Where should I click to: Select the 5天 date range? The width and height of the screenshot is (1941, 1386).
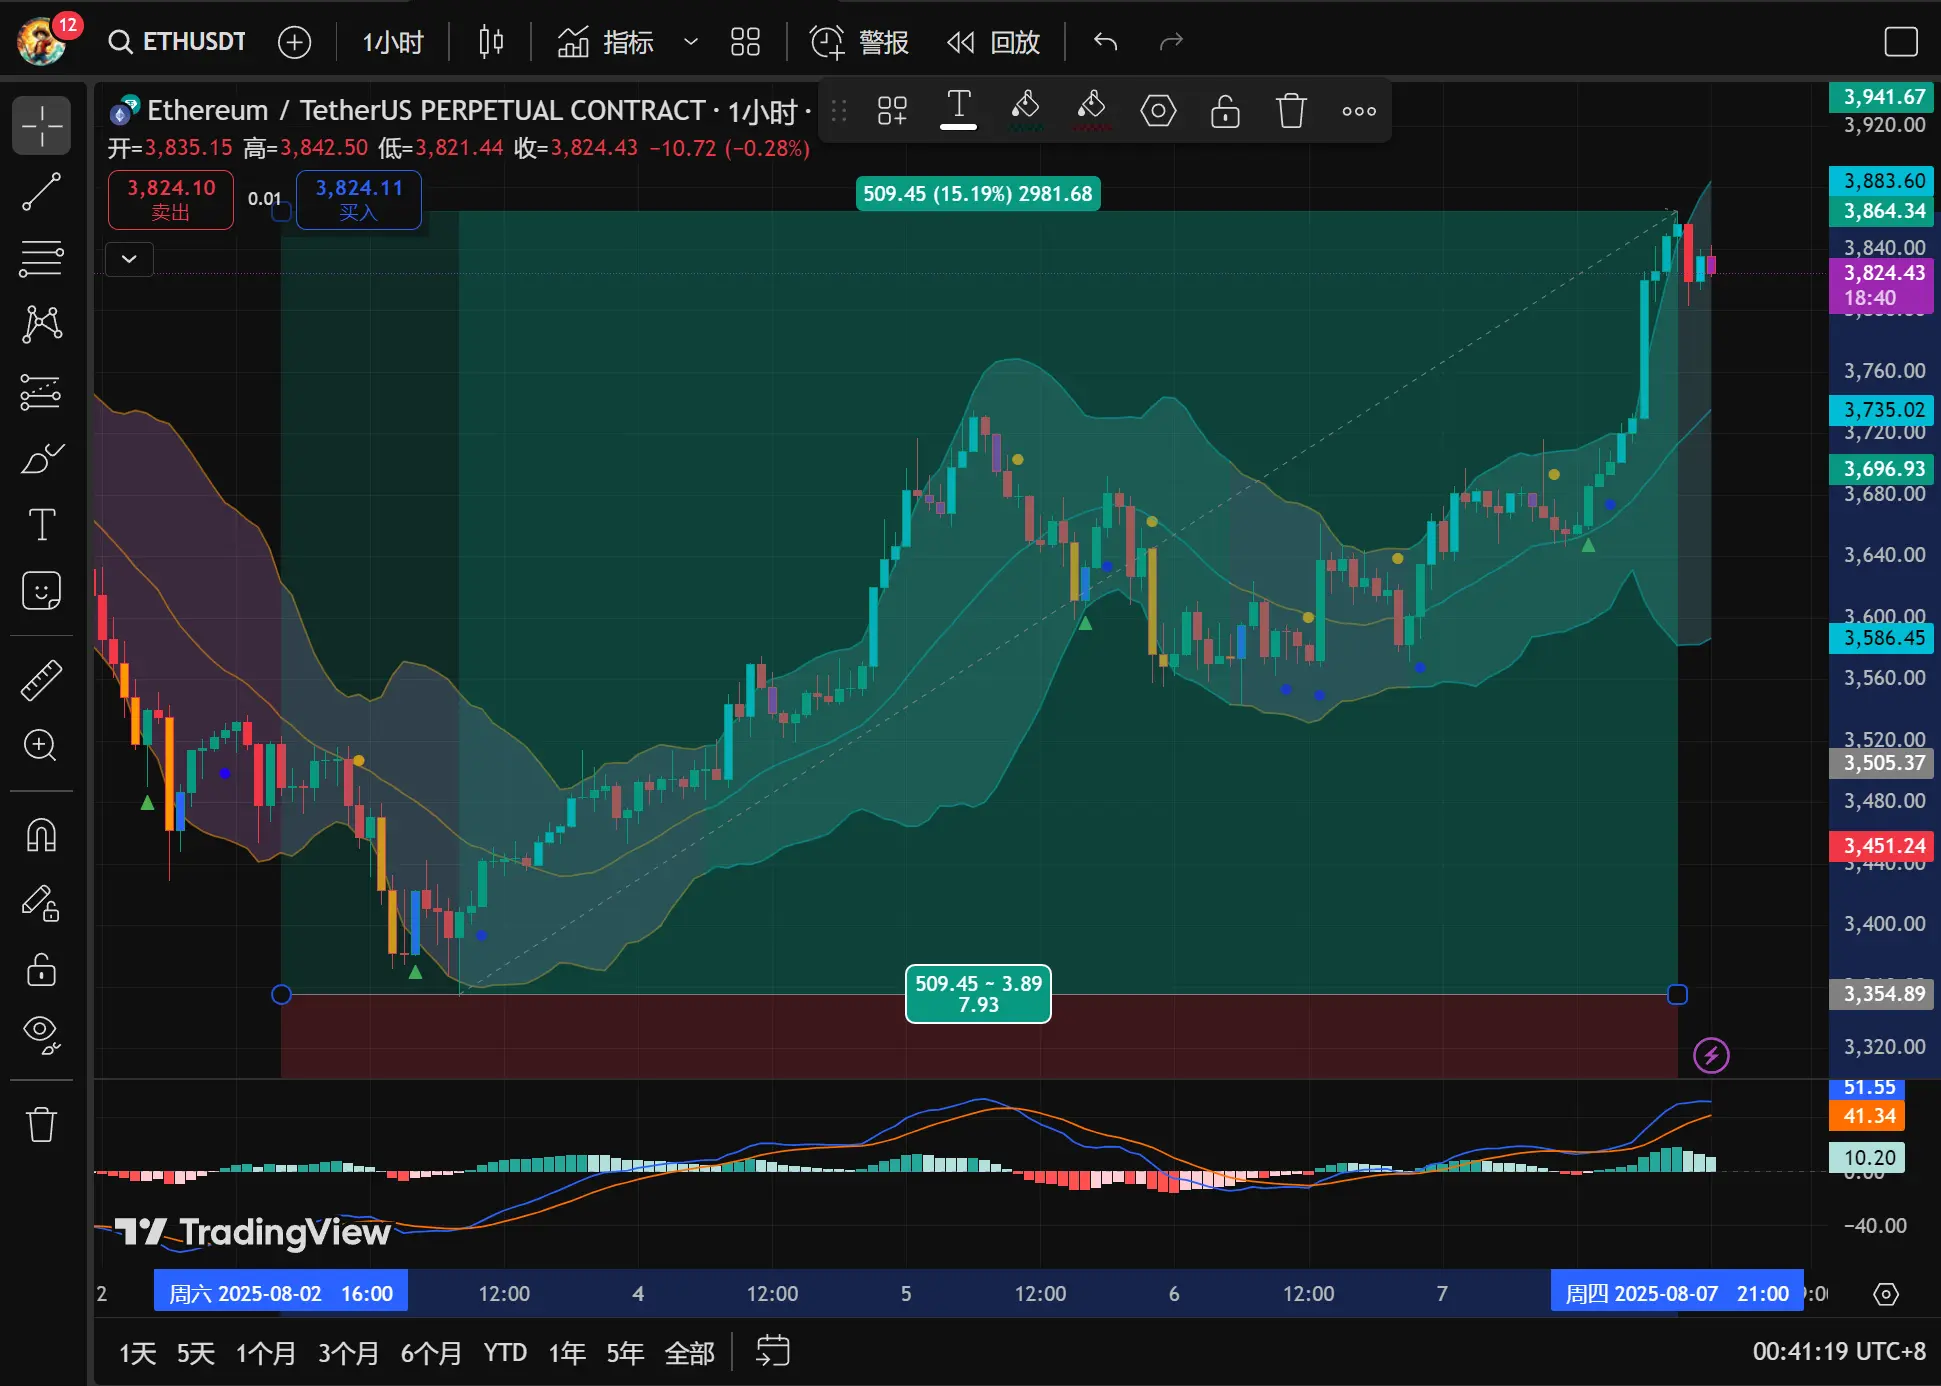[196, 1353]
